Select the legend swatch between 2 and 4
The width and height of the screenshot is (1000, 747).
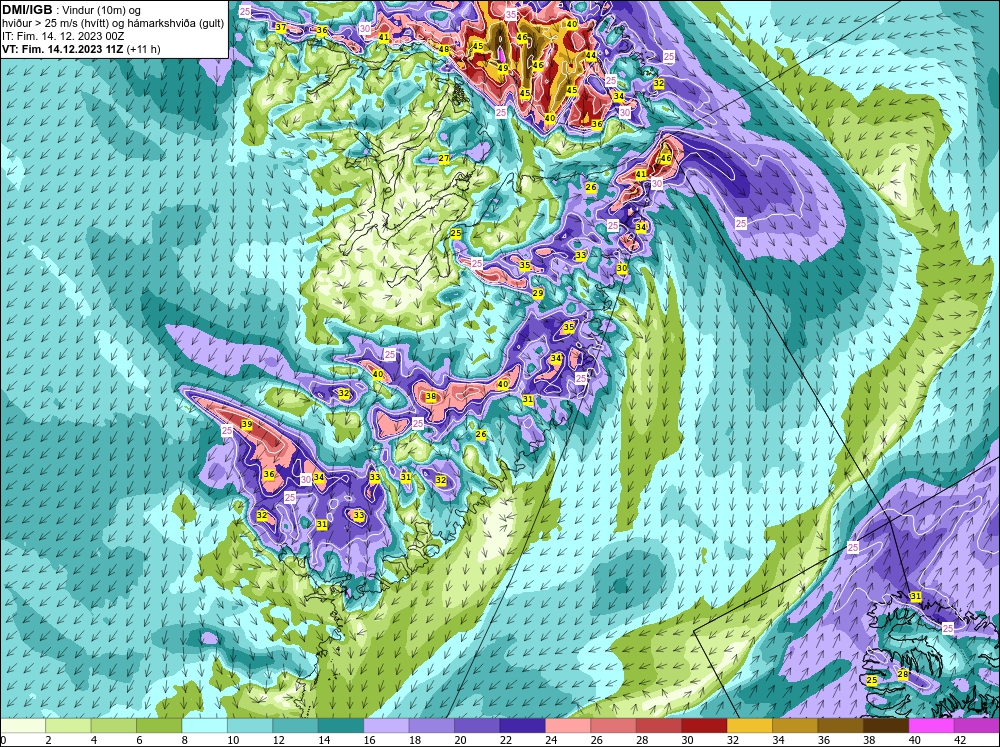click(x=68, y=726)
